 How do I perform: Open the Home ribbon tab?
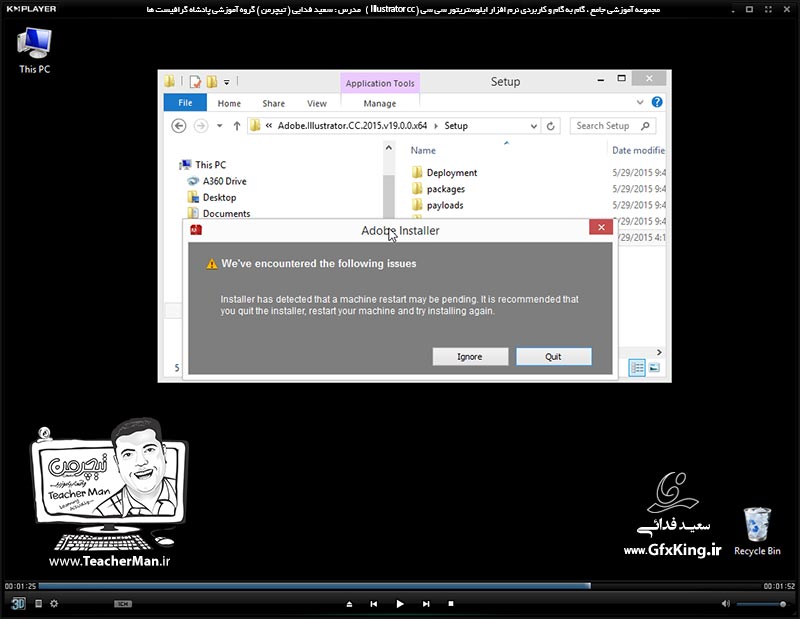(229, 103)
